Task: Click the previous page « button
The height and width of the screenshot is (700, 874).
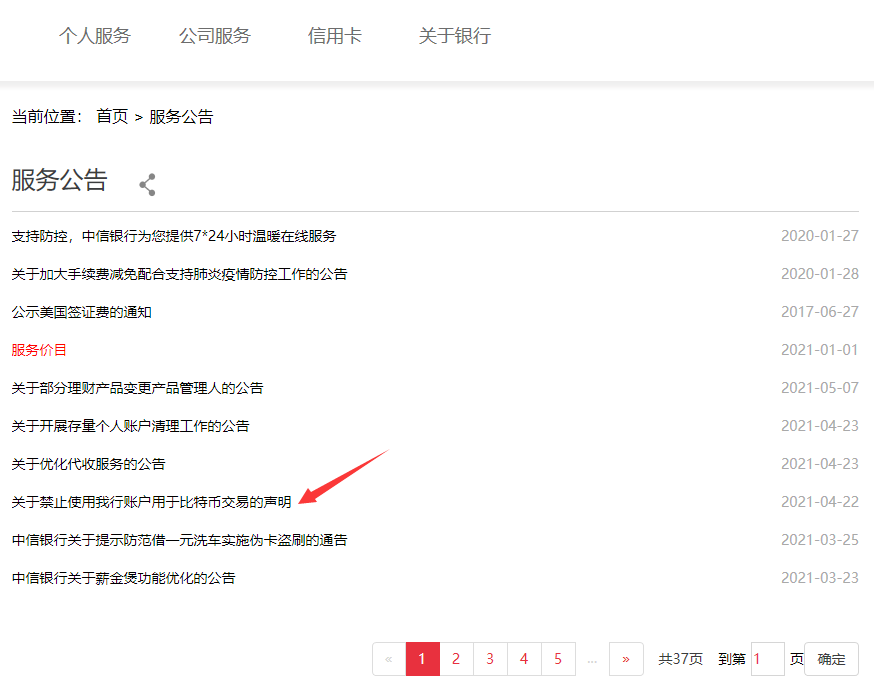Action: point(389,659)
